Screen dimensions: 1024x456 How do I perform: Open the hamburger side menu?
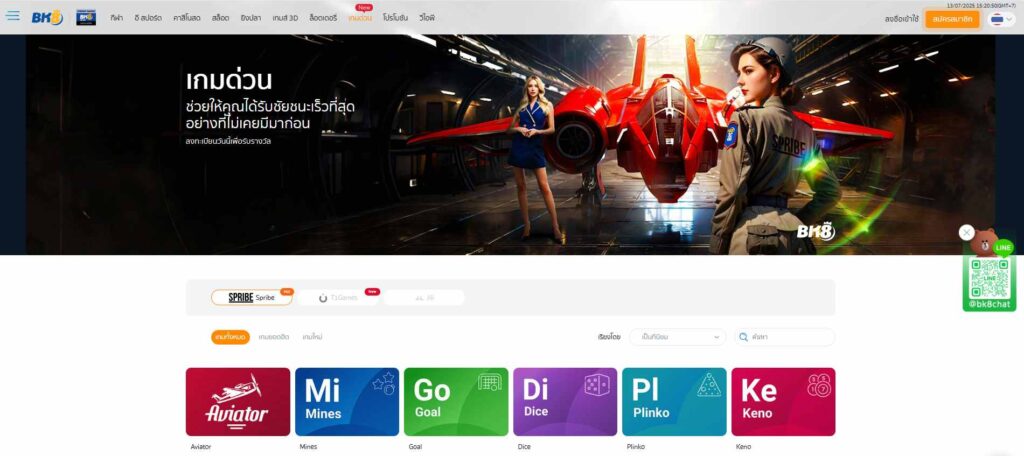[x=12, y=16]
